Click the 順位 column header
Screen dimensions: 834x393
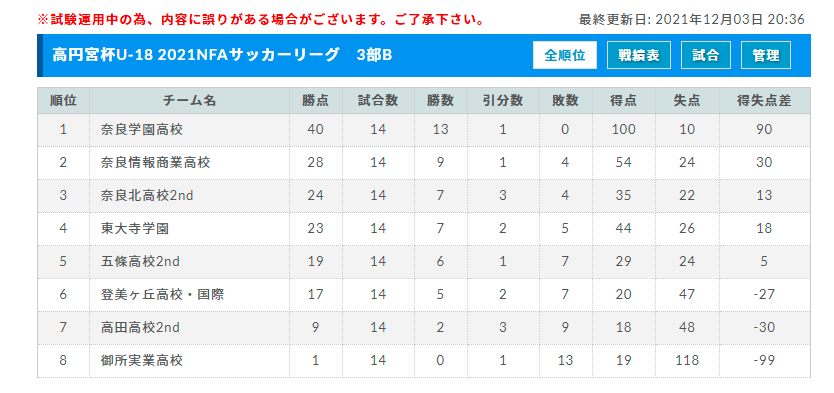(63, 101)
